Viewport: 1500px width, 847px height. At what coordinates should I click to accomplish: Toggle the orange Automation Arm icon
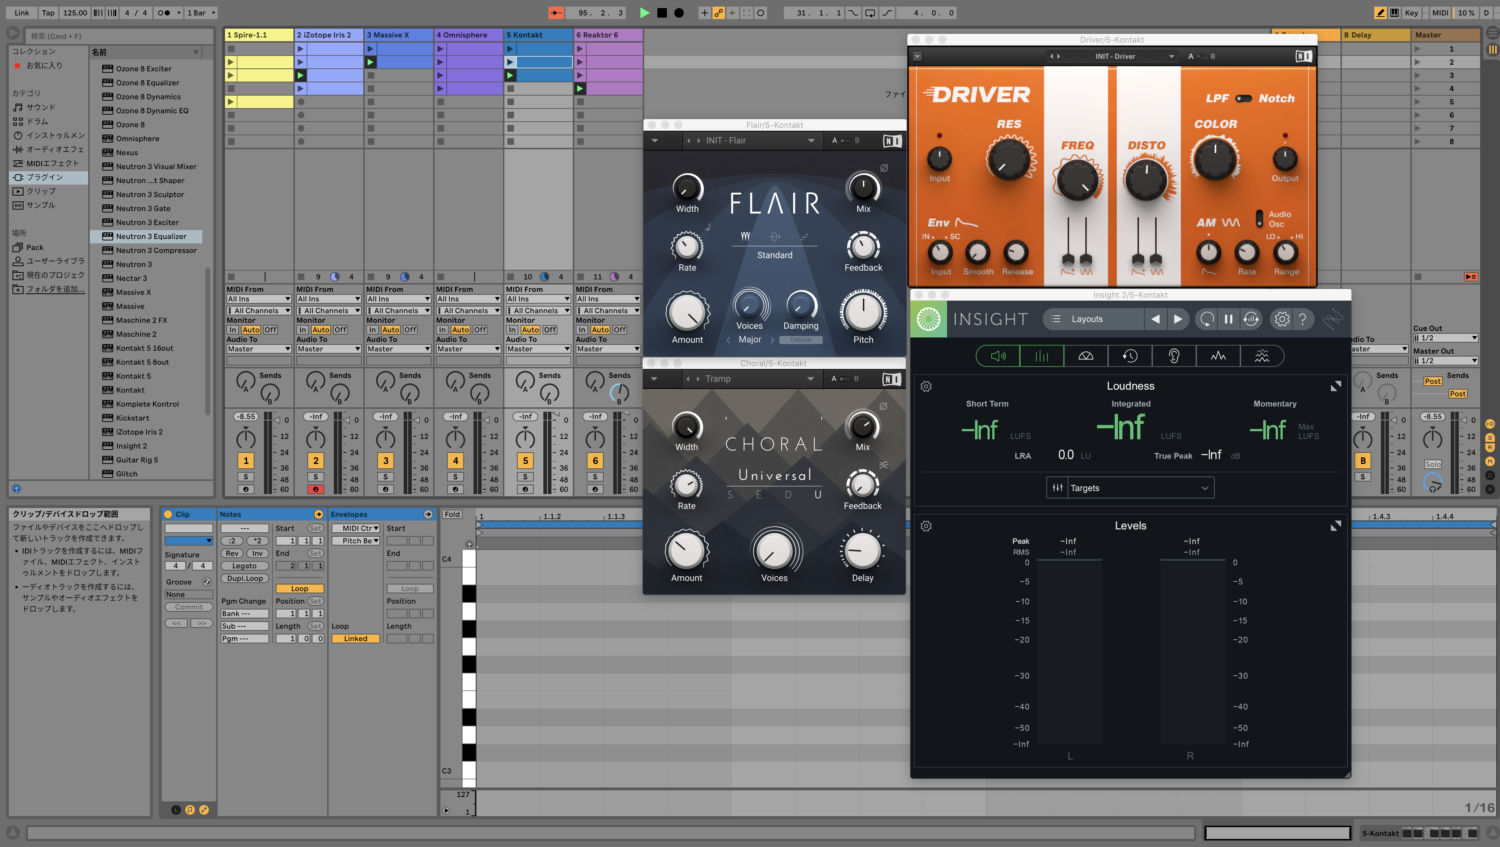pyautogui.click(x=719, y=13)
